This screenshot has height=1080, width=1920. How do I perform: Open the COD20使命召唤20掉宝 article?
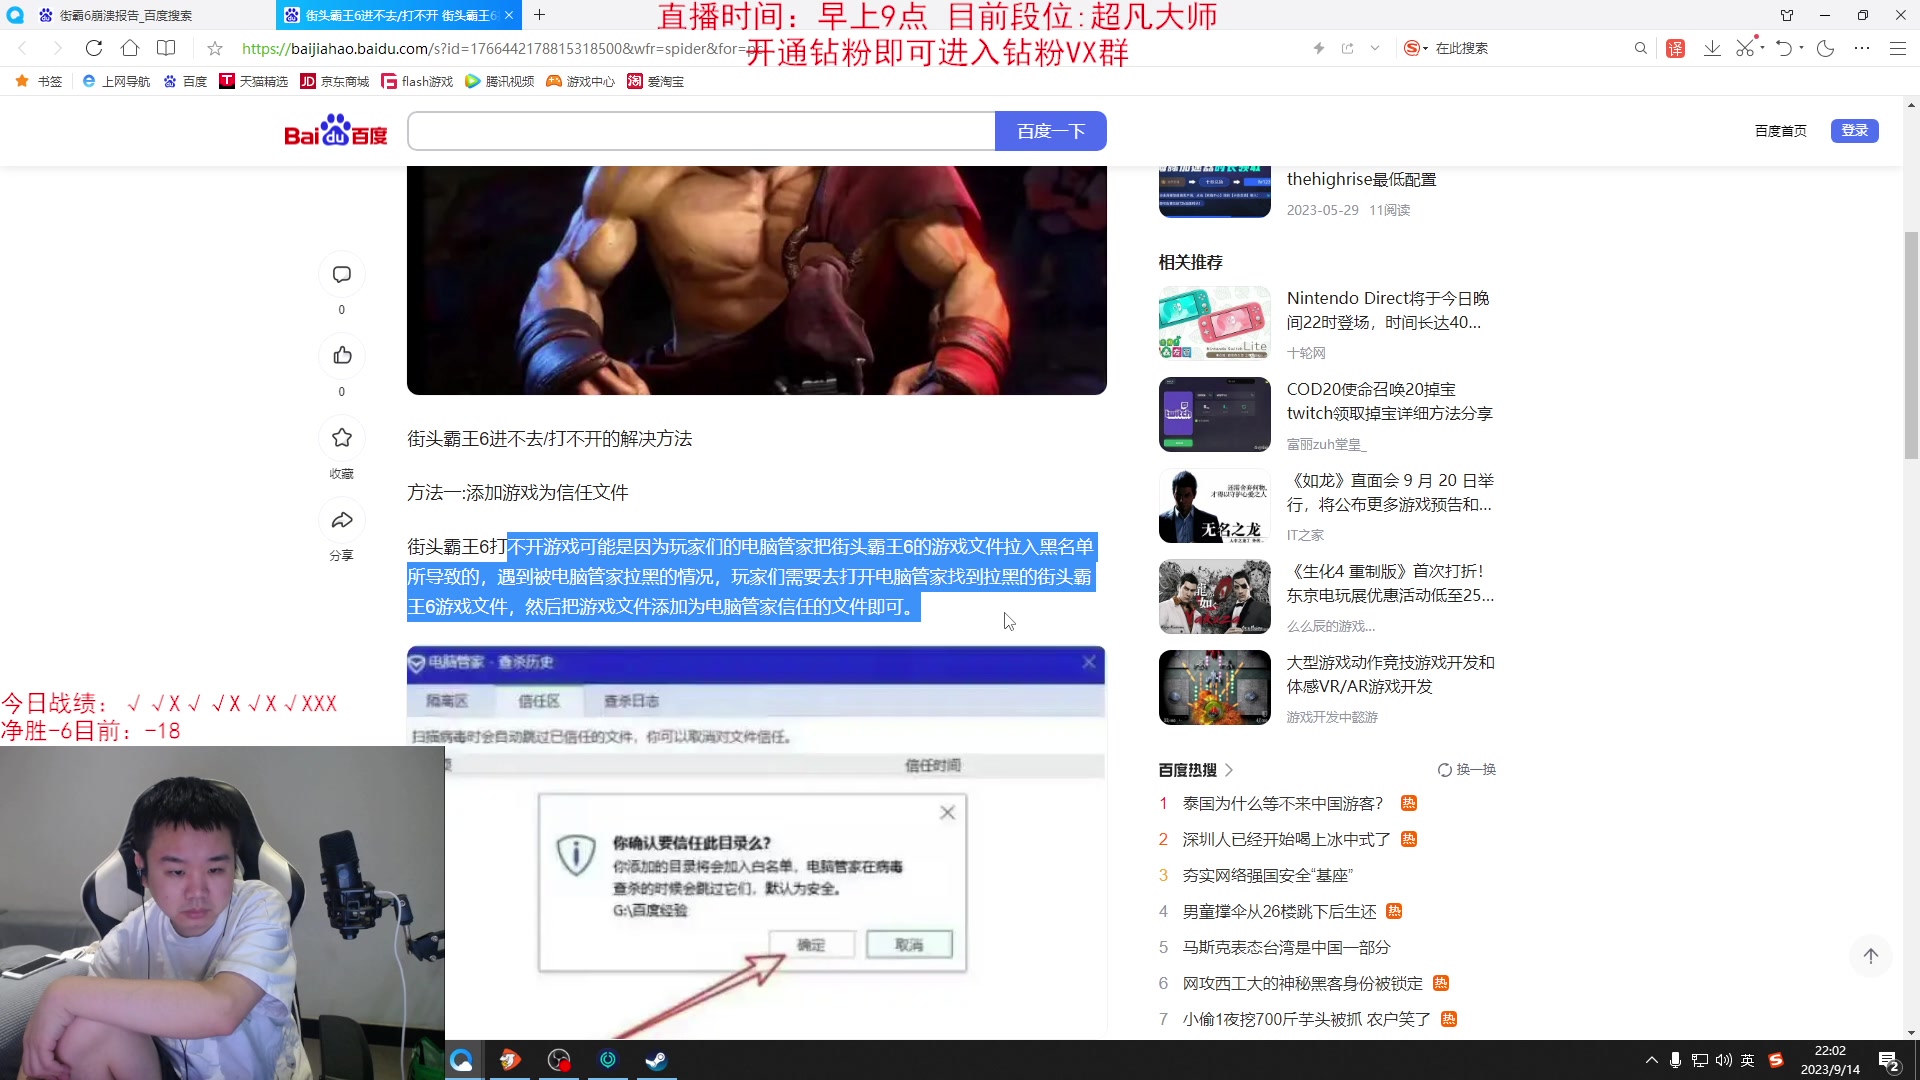[1390, 401]
